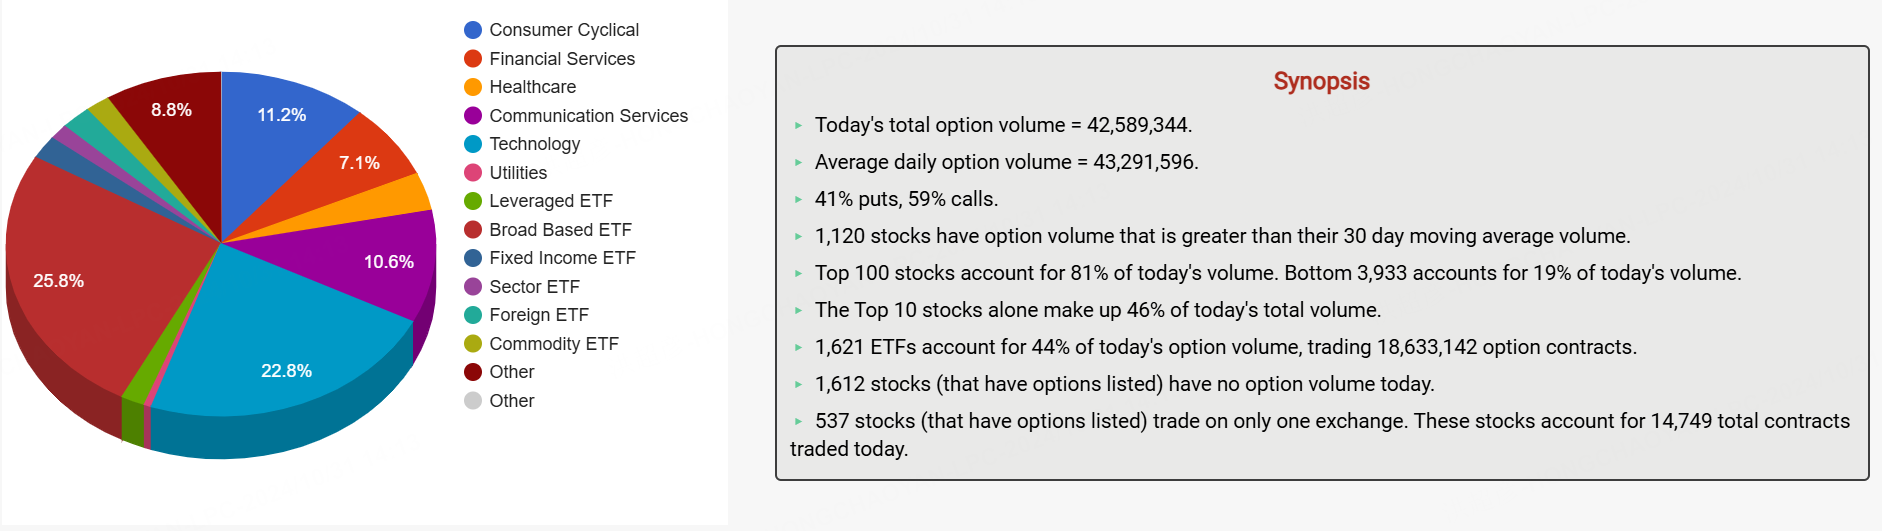
Task: Click the Fixed Income ETF legend dot
Action: [x=473, y=258]
